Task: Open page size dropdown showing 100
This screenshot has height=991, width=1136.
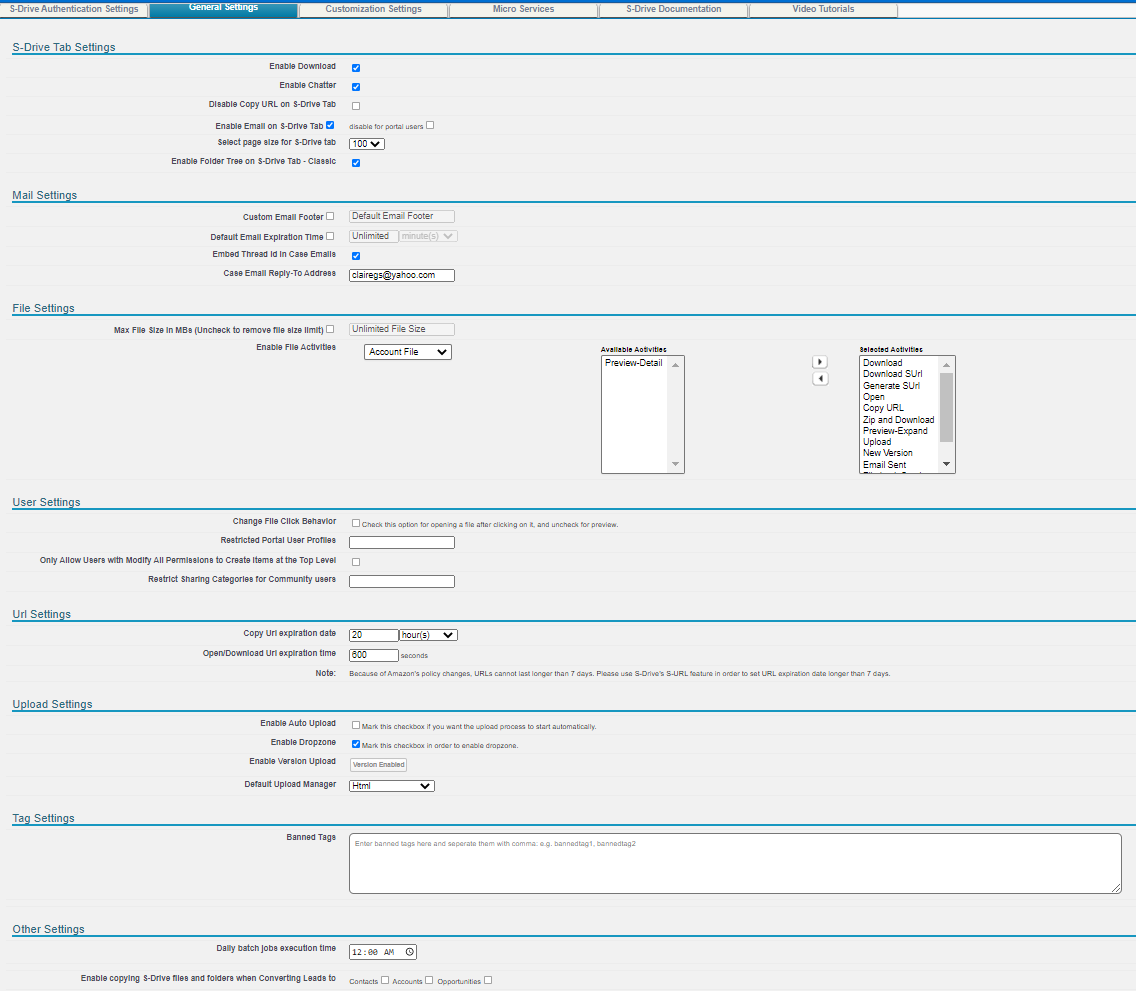Action: (367, 144)
